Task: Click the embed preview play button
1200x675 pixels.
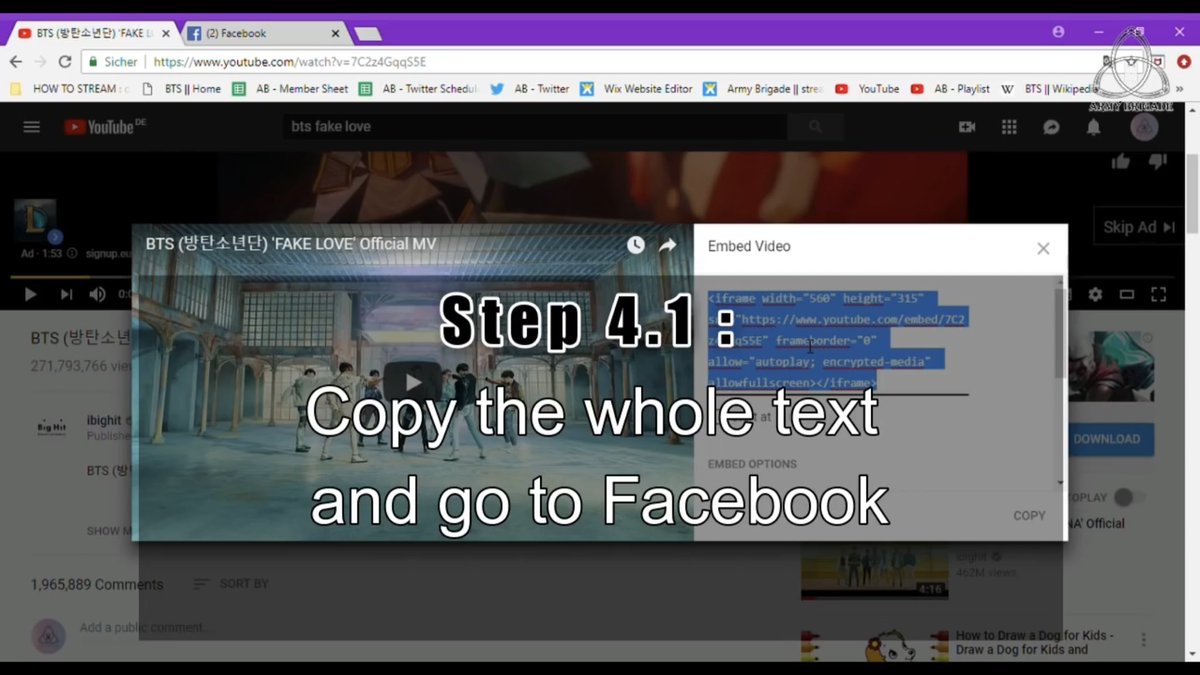Action: click(x=413, y=382)
